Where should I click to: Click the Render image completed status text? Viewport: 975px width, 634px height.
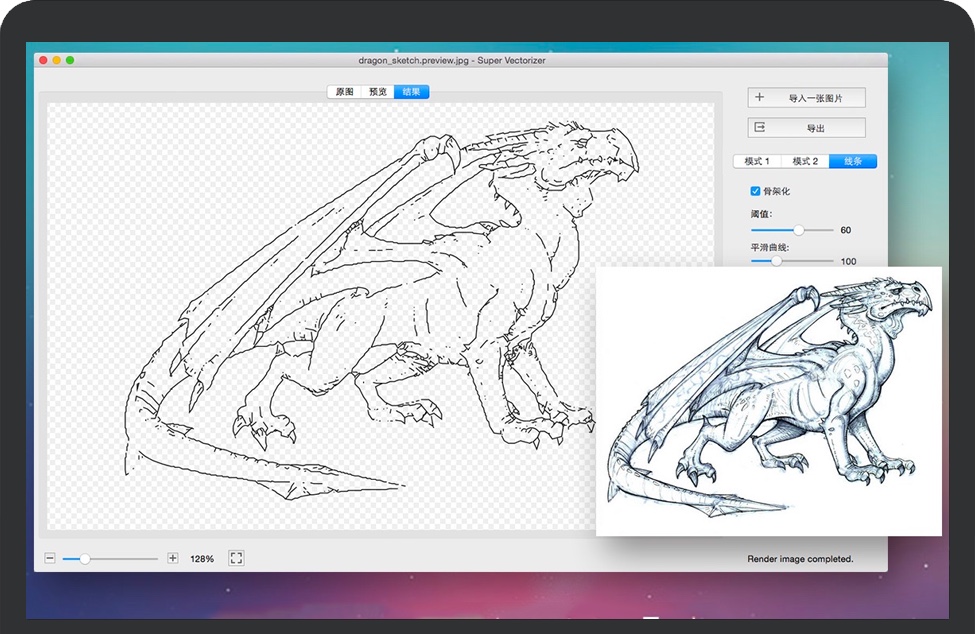tap(800, 559)
